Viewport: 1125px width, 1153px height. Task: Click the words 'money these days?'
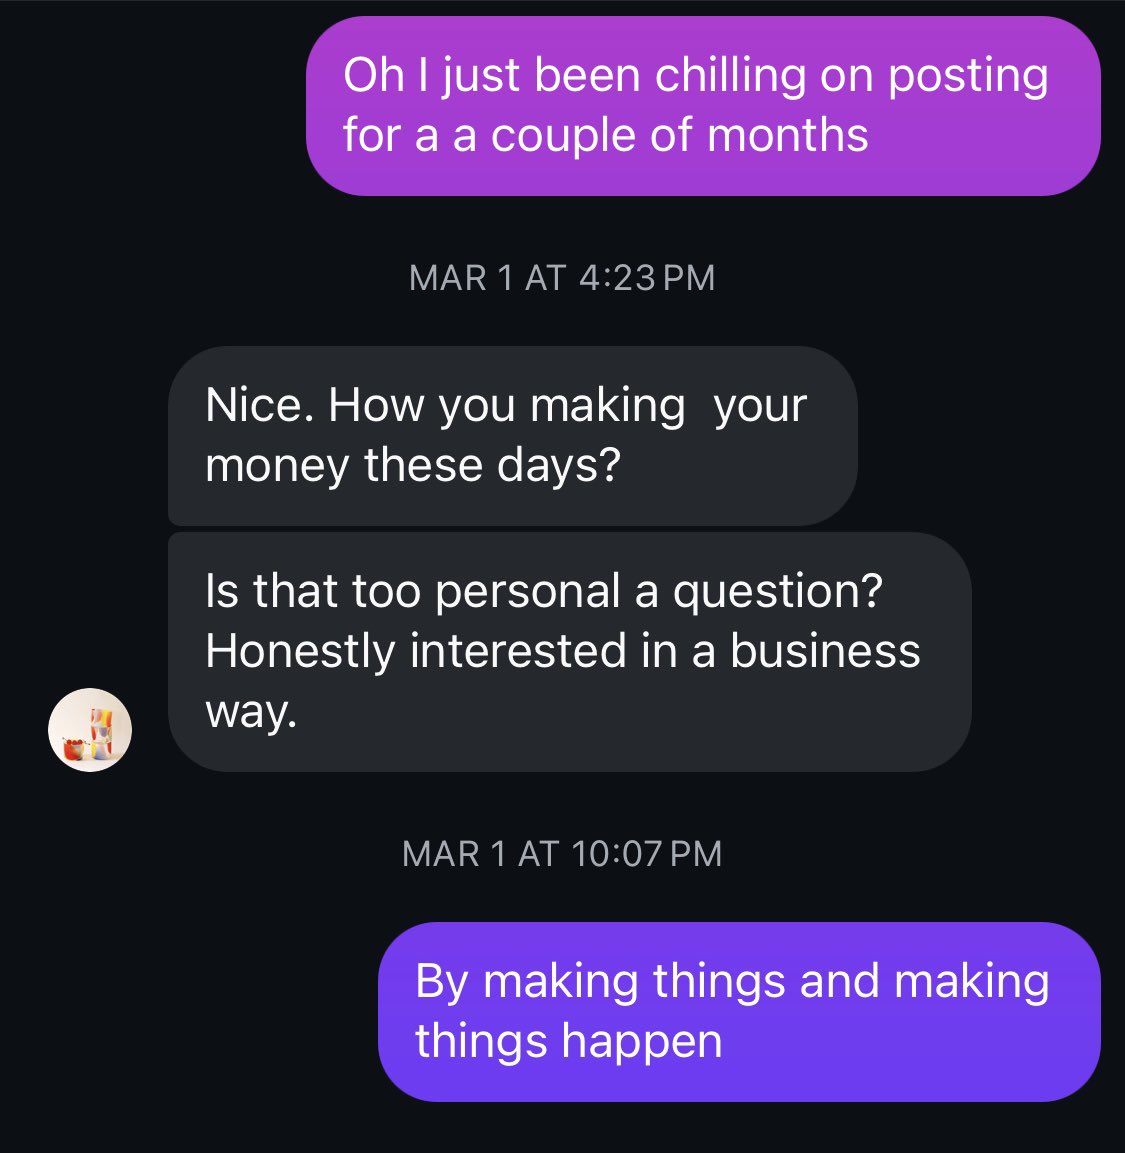click(413, 466)
